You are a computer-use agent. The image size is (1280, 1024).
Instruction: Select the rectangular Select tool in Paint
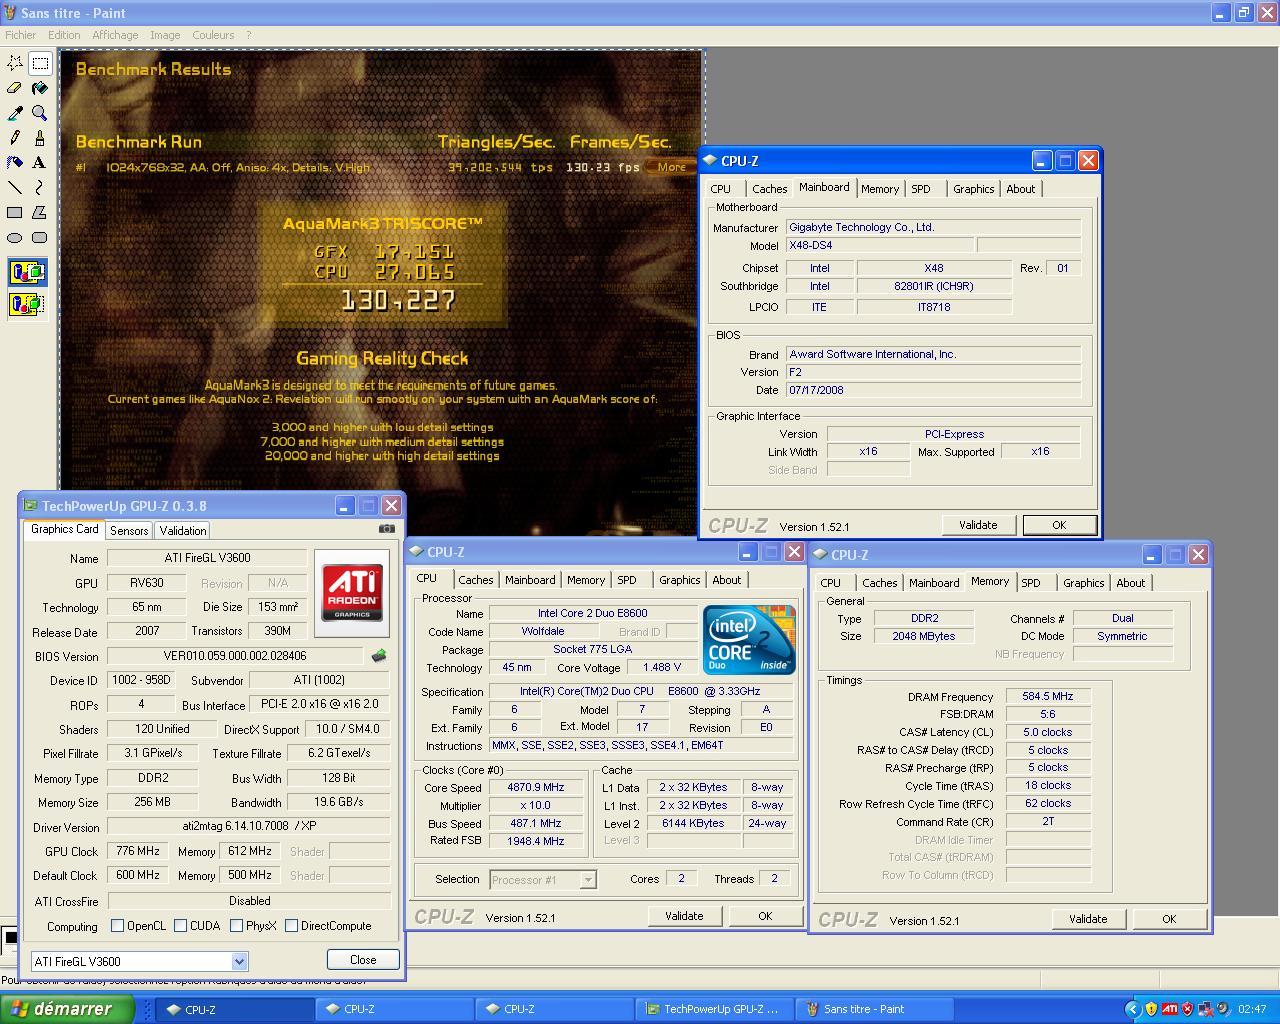pos(40,63)
